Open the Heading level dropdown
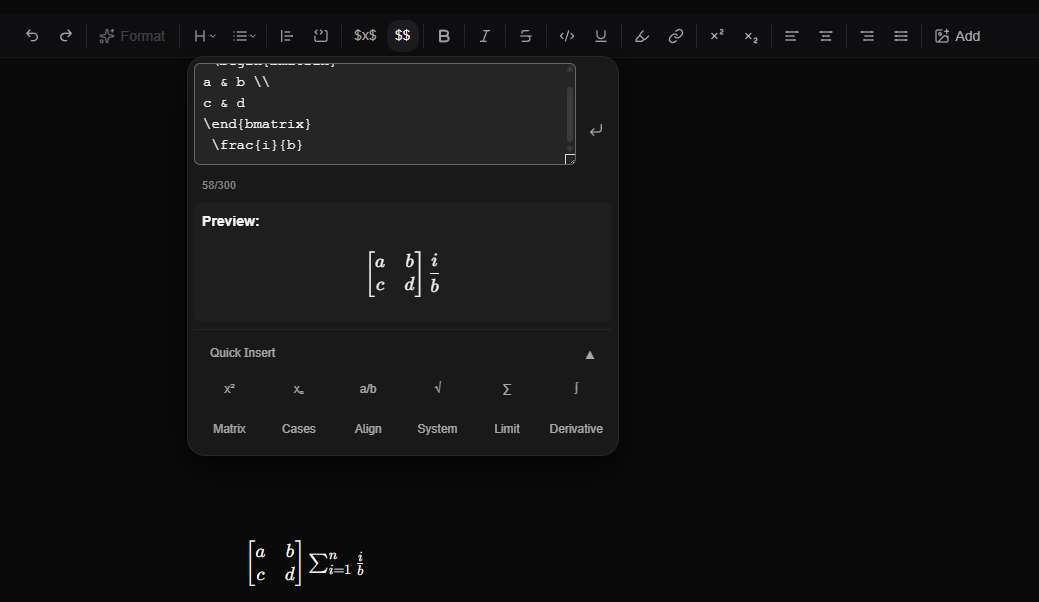Image resolution: width=1039 pixels, height=602 pixels. click(203, 35)
